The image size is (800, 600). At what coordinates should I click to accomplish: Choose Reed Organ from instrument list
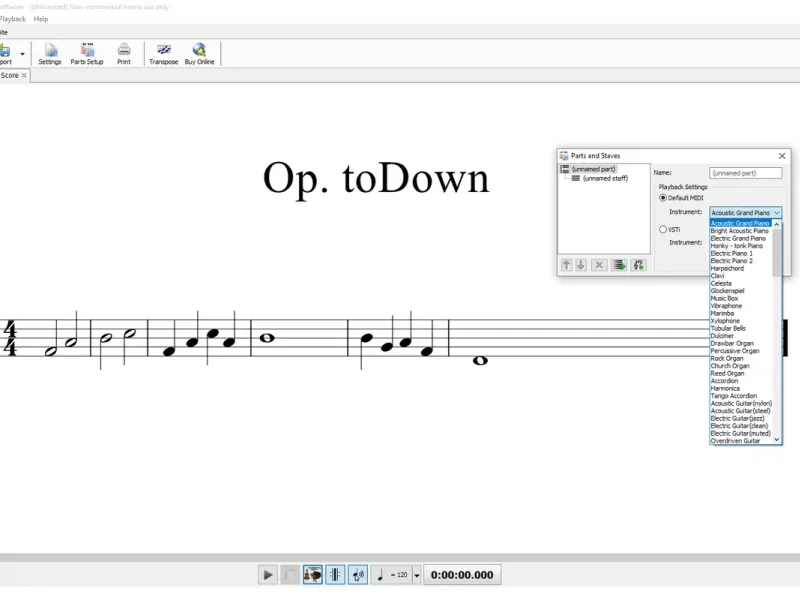pos(727,373)
